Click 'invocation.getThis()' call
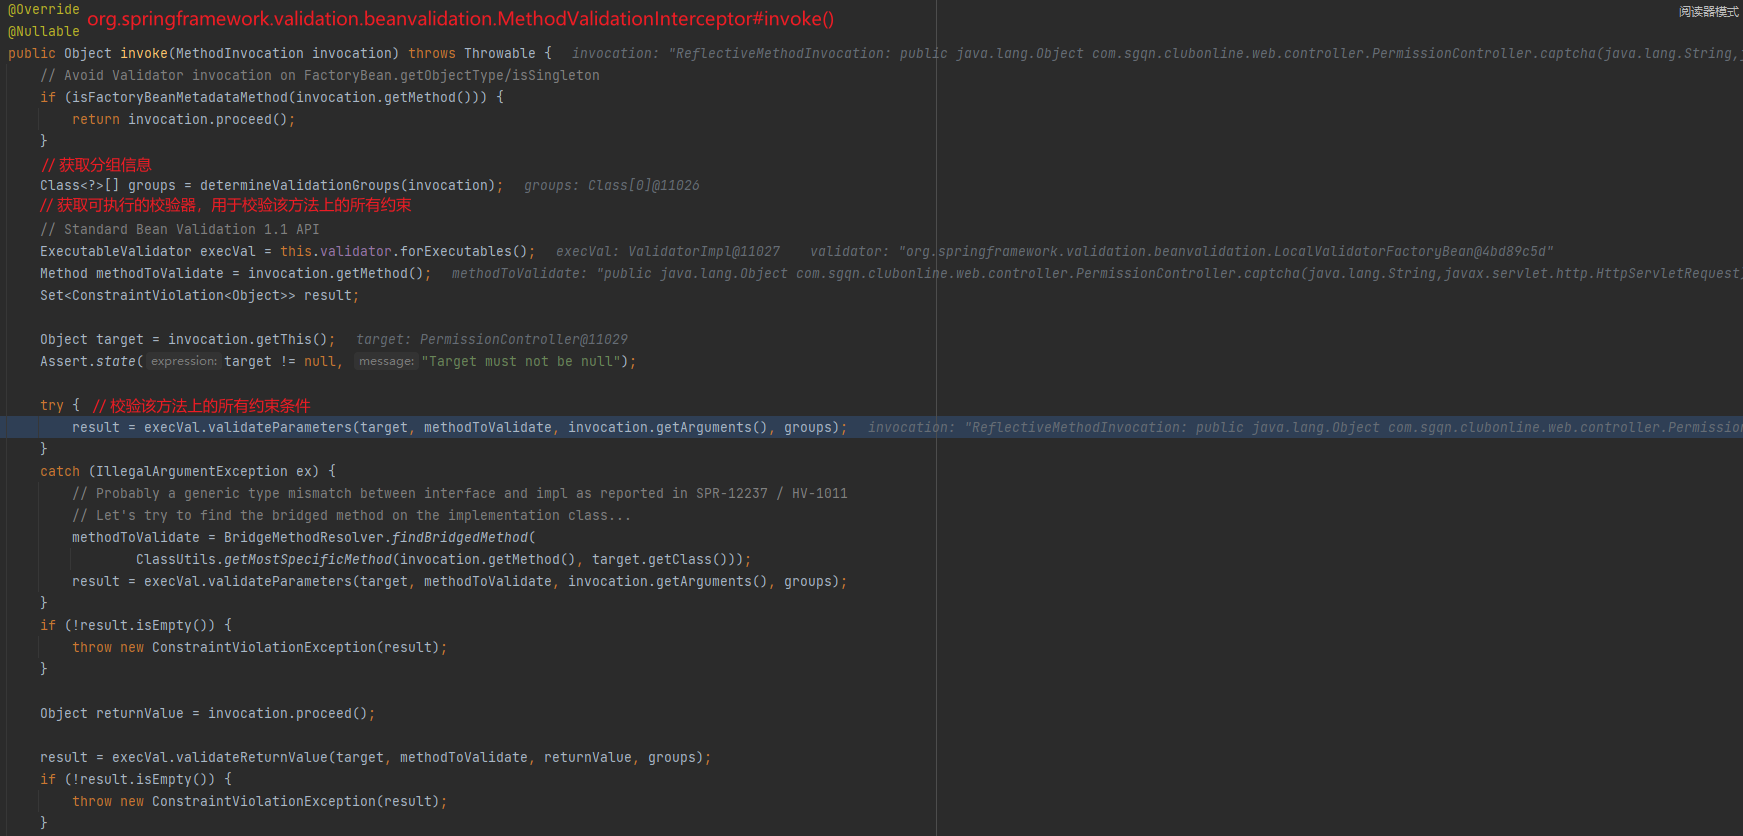Image resolution: width=1743 pixels, height=836 pixels. (x=248, y=339)
